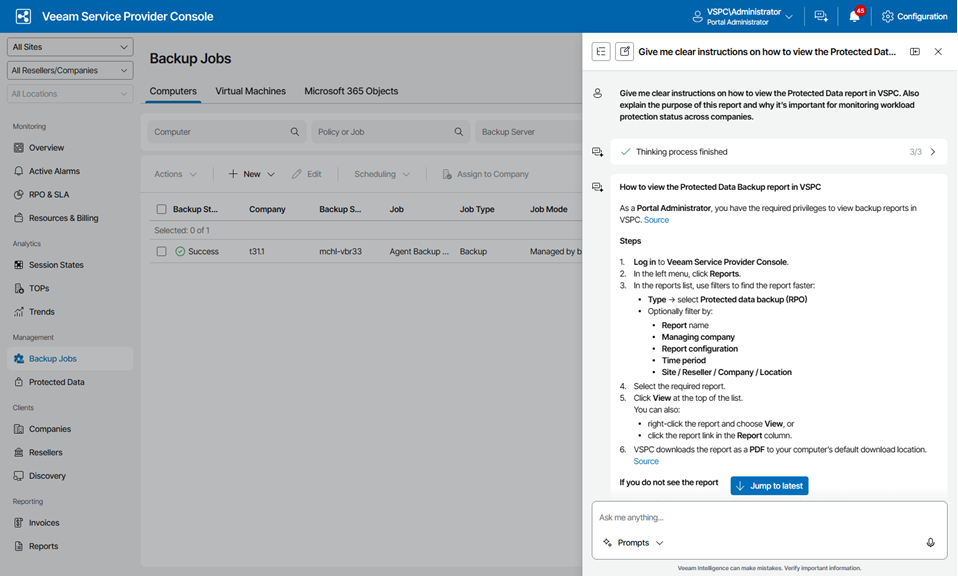
Task: Sort by the Backup St... status column header
Action: click(195, 209)
